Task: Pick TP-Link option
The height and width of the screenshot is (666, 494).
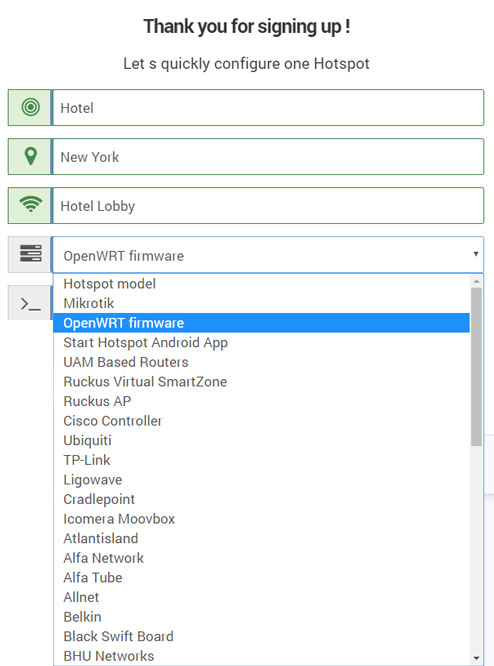Action: [x=261, y=460]
